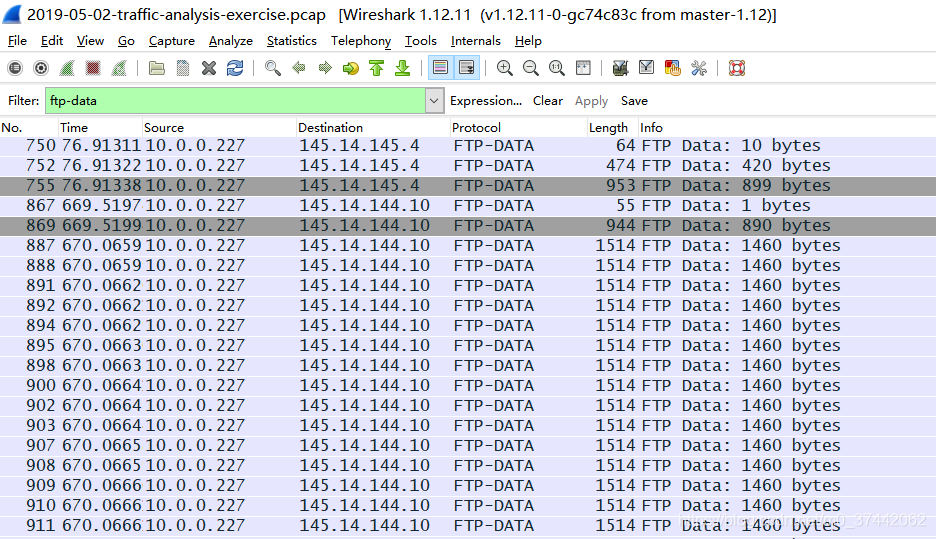Expand the filter history dropdown arrow
Image resolution: width=936 pixels, height=539 pixels.
click(x=434, y=101)
